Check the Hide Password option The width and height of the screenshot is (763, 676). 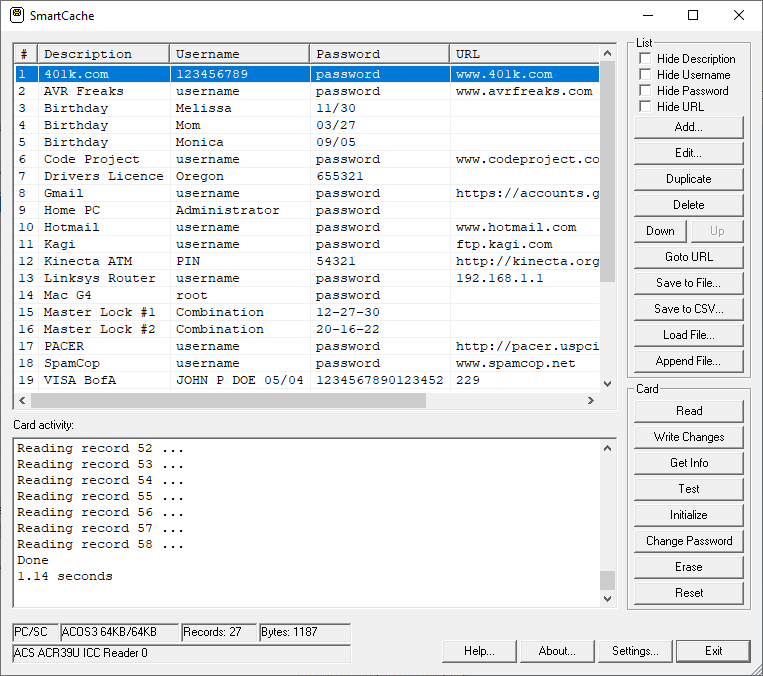click(645, 91)
